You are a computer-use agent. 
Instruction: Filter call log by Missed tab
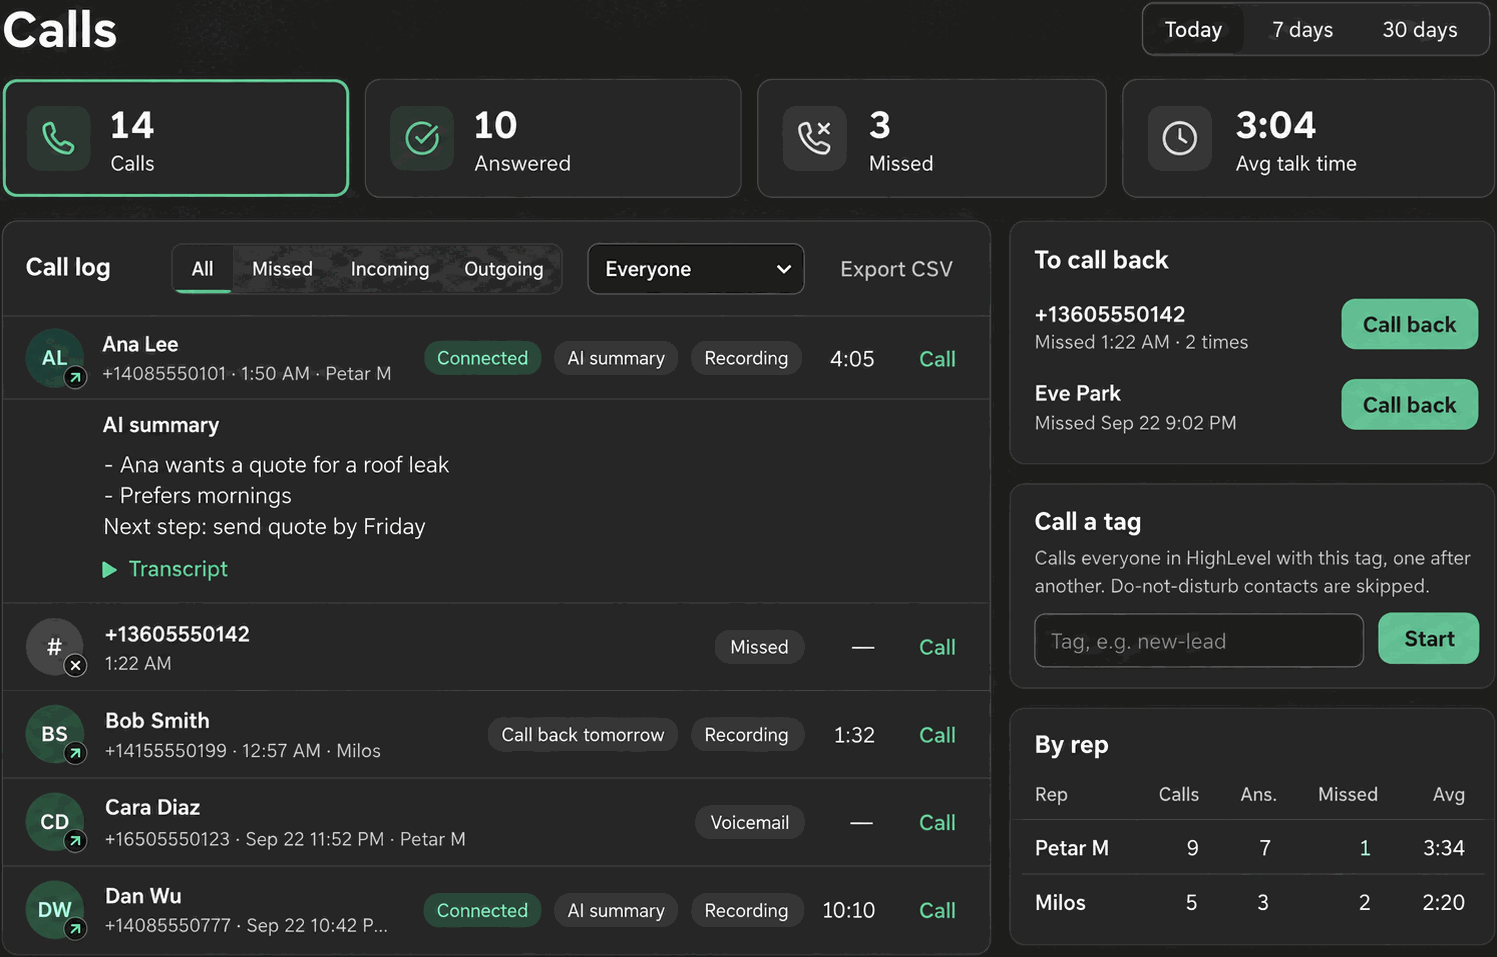point(282,269)
